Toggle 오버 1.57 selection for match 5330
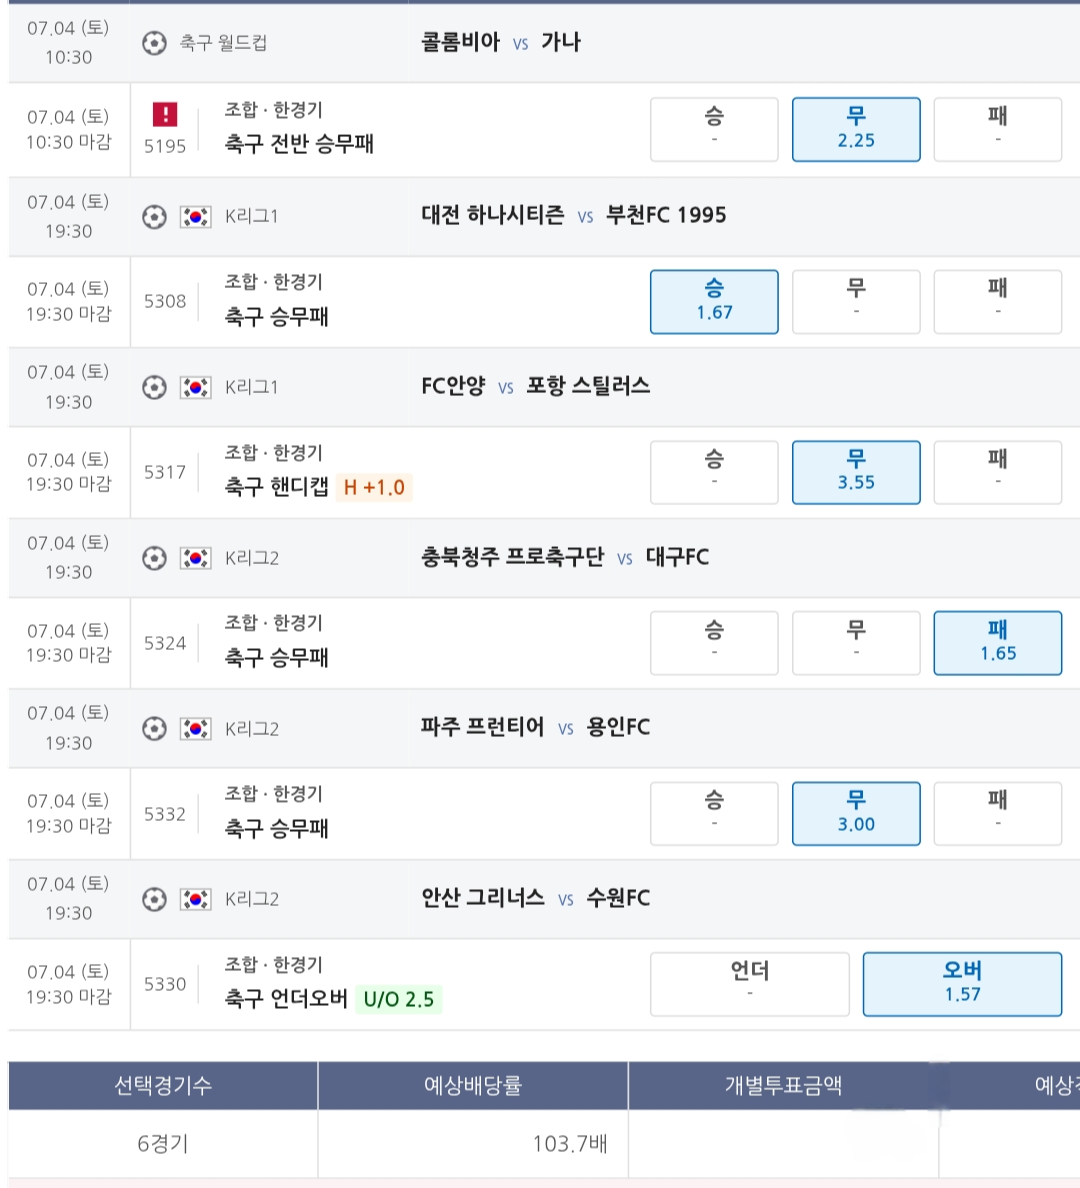This screenshot has height=1188, width=1080. 963,984
